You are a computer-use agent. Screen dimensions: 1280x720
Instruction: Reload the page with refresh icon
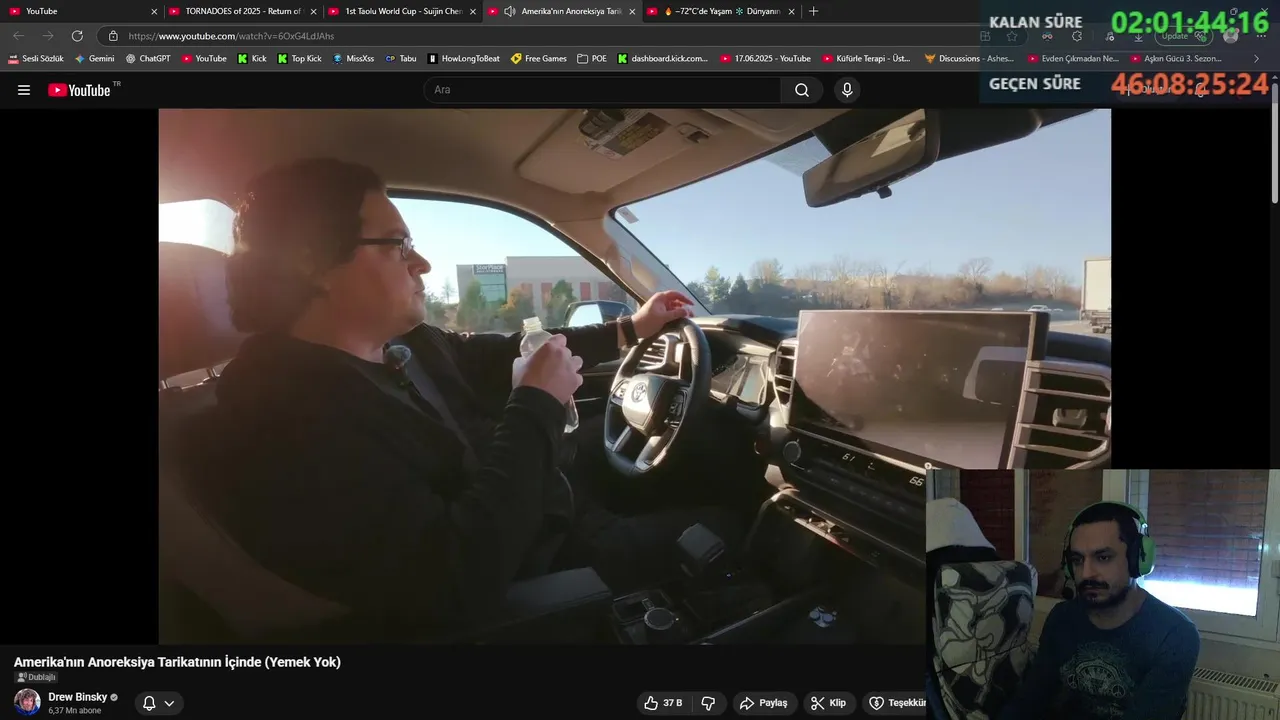(x=77, y=36)
